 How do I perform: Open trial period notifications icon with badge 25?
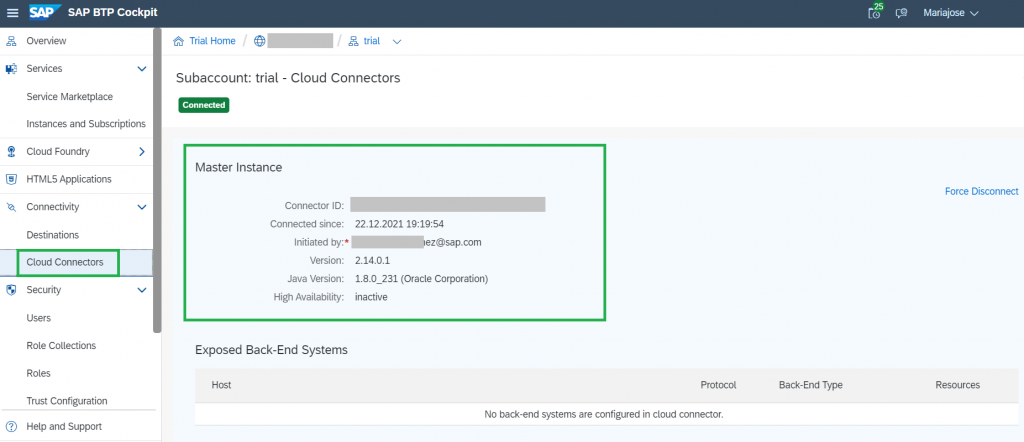[x=875, y=12]
